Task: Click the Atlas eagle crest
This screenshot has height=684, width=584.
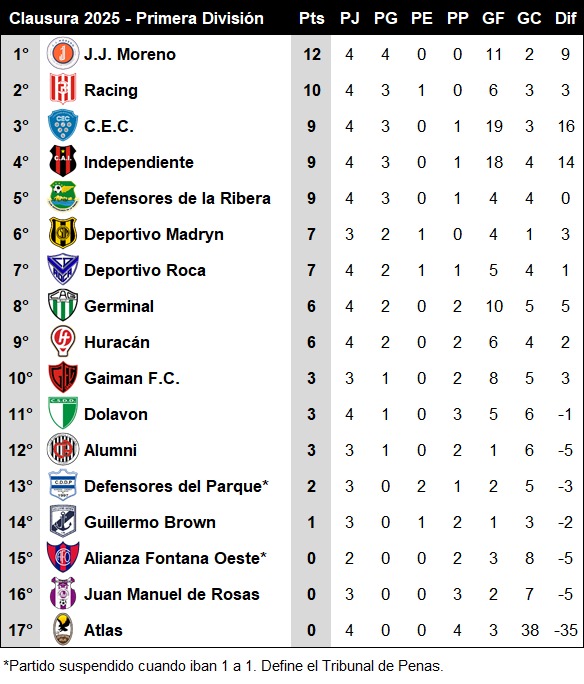Action: click(x=63, y=629)
